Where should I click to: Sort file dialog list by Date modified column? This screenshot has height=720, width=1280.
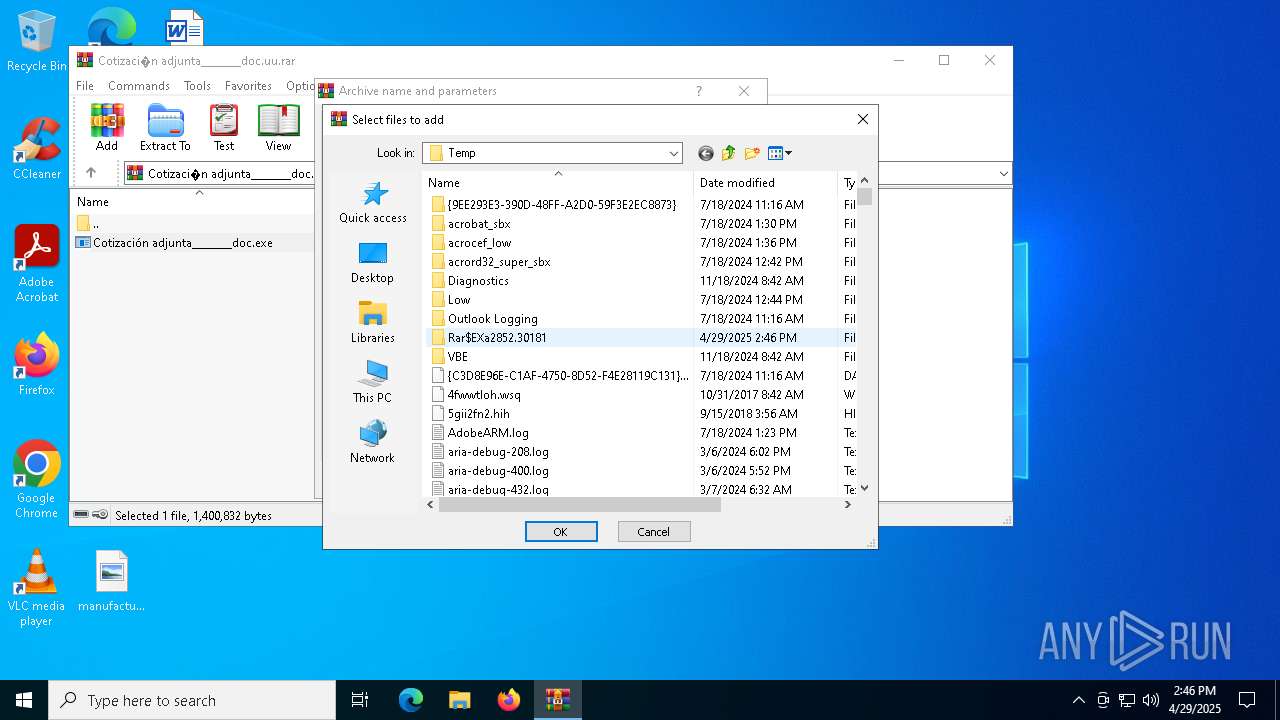tap(765, 183)
